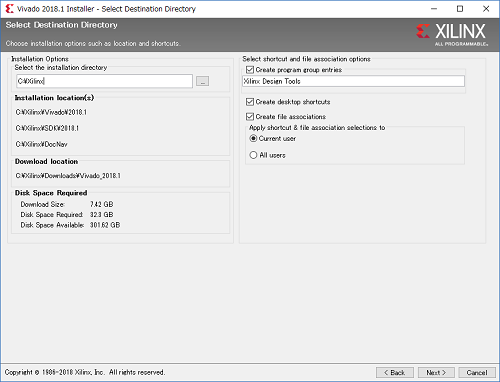Click the Xilinx Design Tools name field
Image resolution: width=500 pixels, height=382 pixels.
pyautogui.click(x=353, y=81)
